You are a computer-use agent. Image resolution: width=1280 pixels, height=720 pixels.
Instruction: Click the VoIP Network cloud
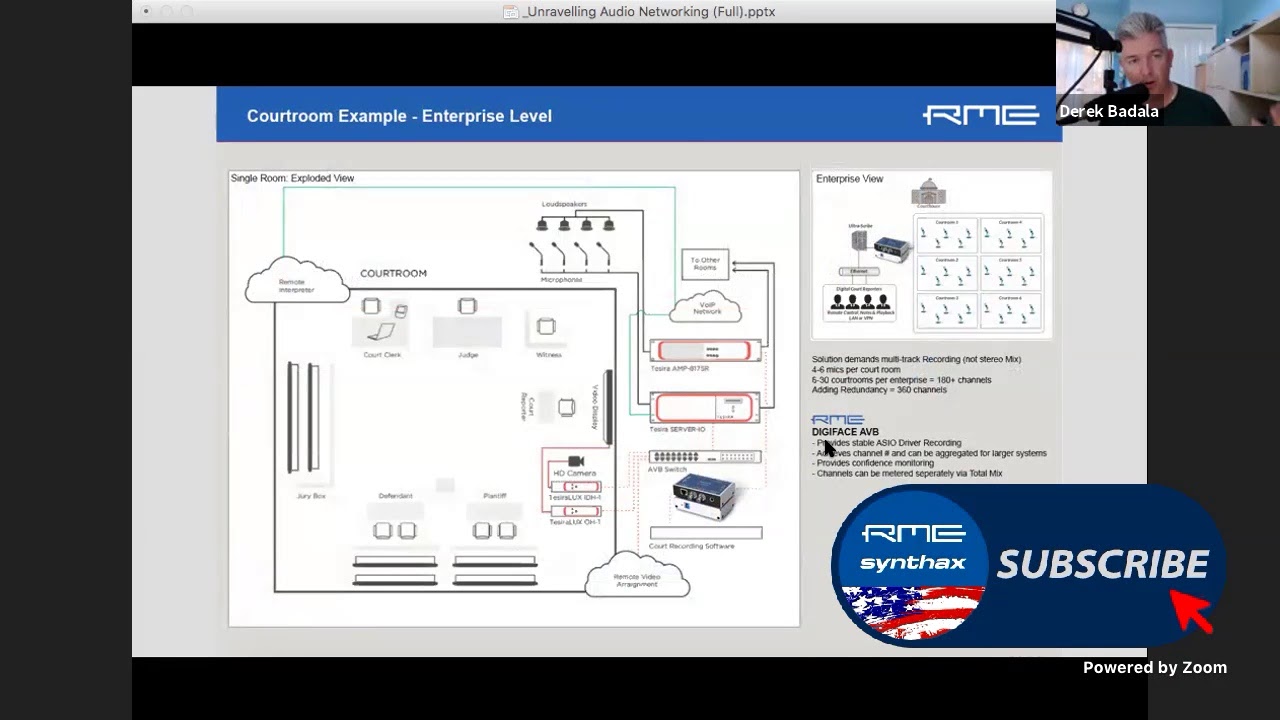707,307
